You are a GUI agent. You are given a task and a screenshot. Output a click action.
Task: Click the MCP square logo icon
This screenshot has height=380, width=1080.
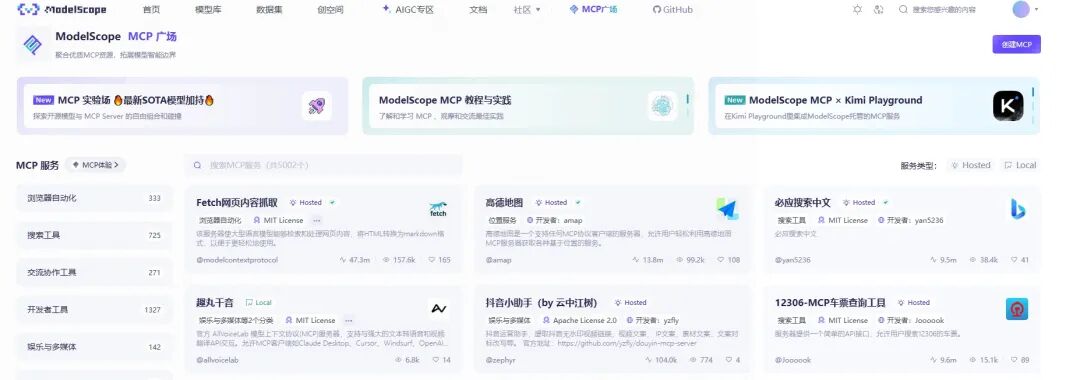click(32, 45)
